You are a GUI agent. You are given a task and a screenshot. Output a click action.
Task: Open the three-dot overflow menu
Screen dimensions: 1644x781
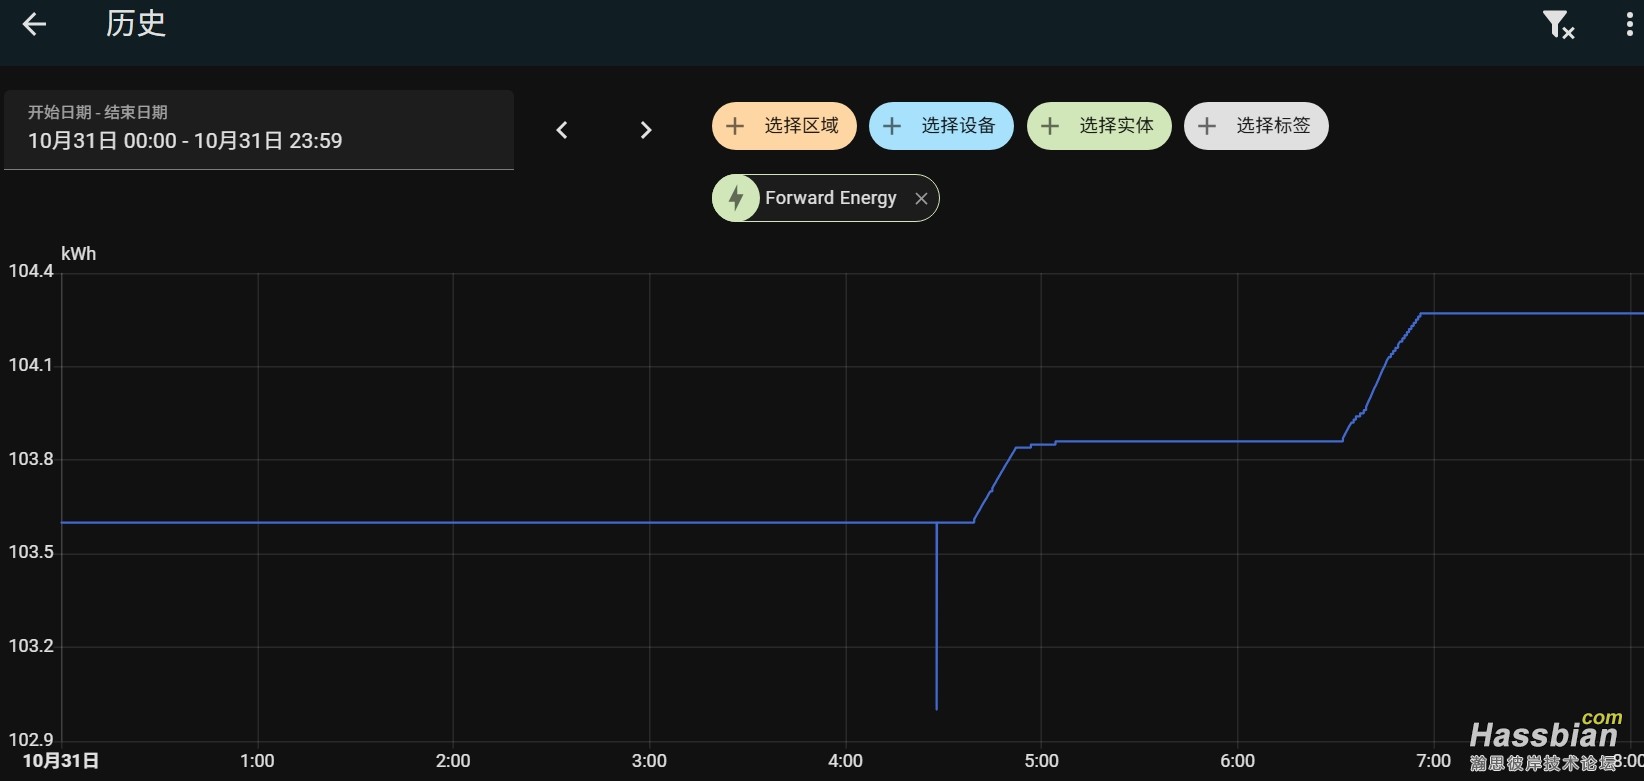(x=1629, y=25)
